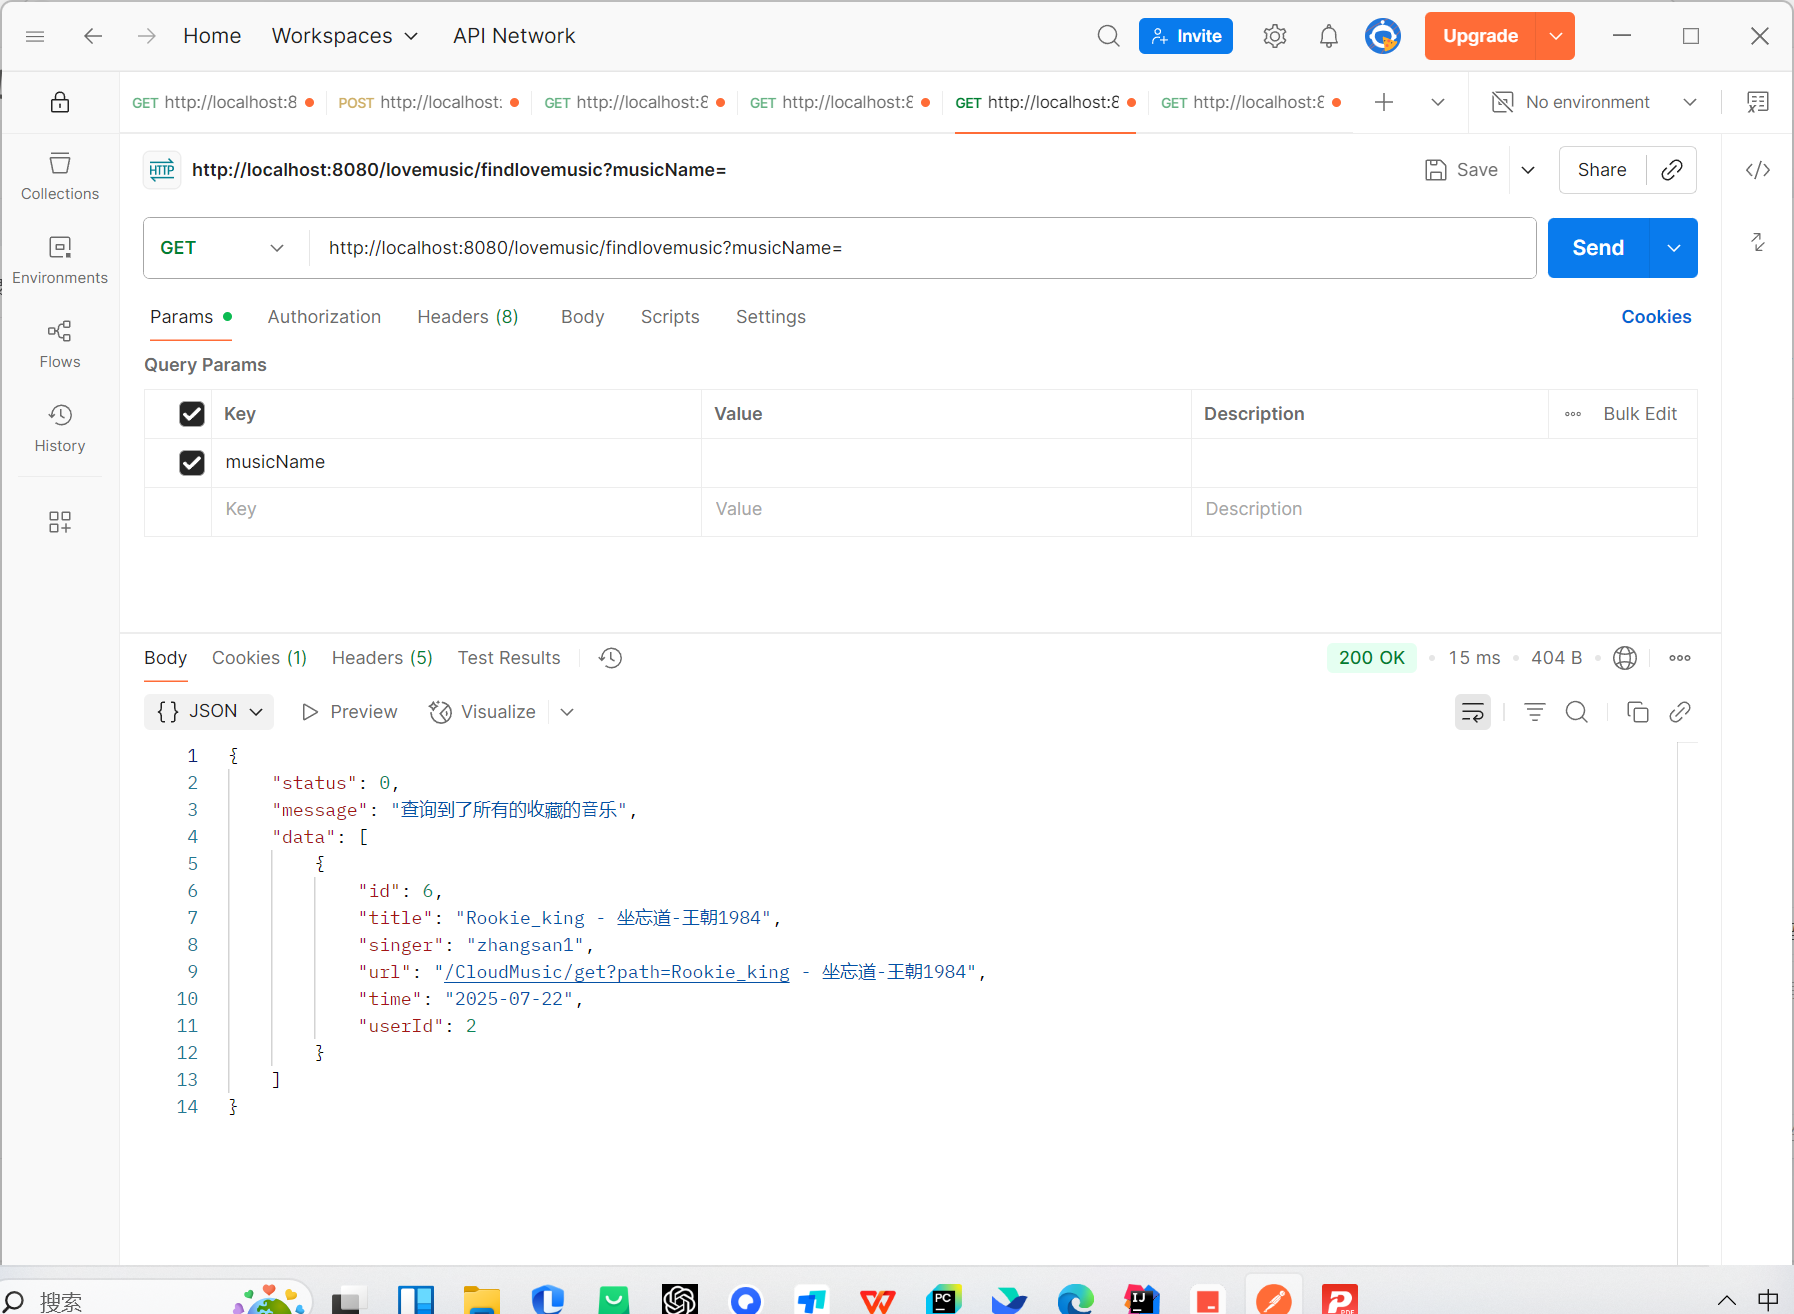Open History in the sidebar
The width and height of the screenshot is (1794, 1314).
[x=60, y=428]
